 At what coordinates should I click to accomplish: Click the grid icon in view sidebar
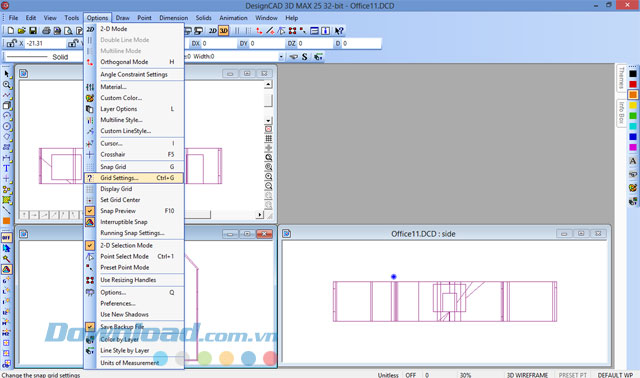268,139
